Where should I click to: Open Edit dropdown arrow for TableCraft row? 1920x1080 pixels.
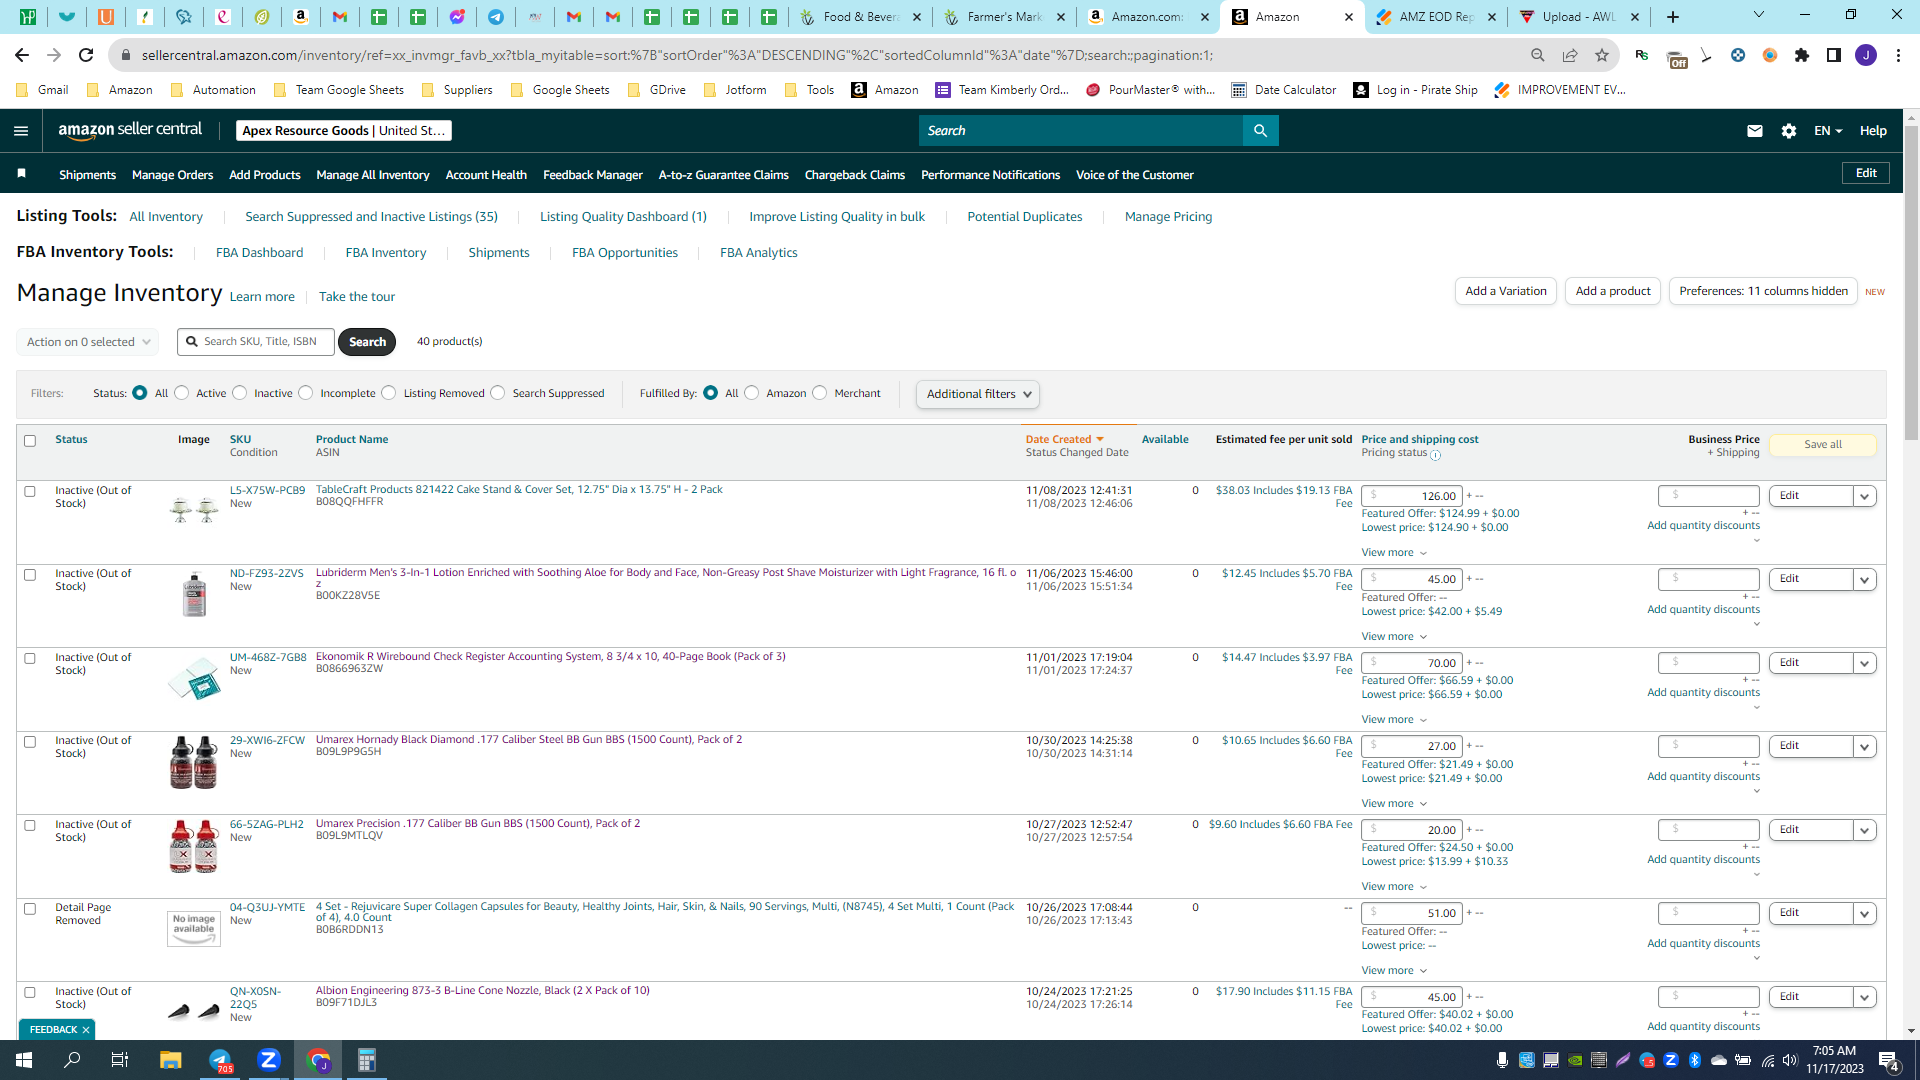tap(1865, 496)
